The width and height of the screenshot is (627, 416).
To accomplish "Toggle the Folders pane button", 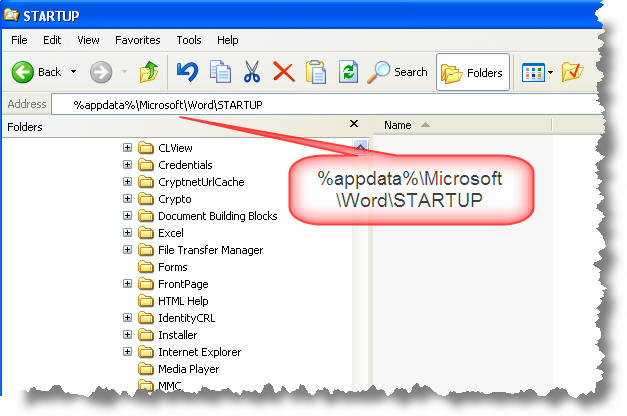I will pos(473,72).
